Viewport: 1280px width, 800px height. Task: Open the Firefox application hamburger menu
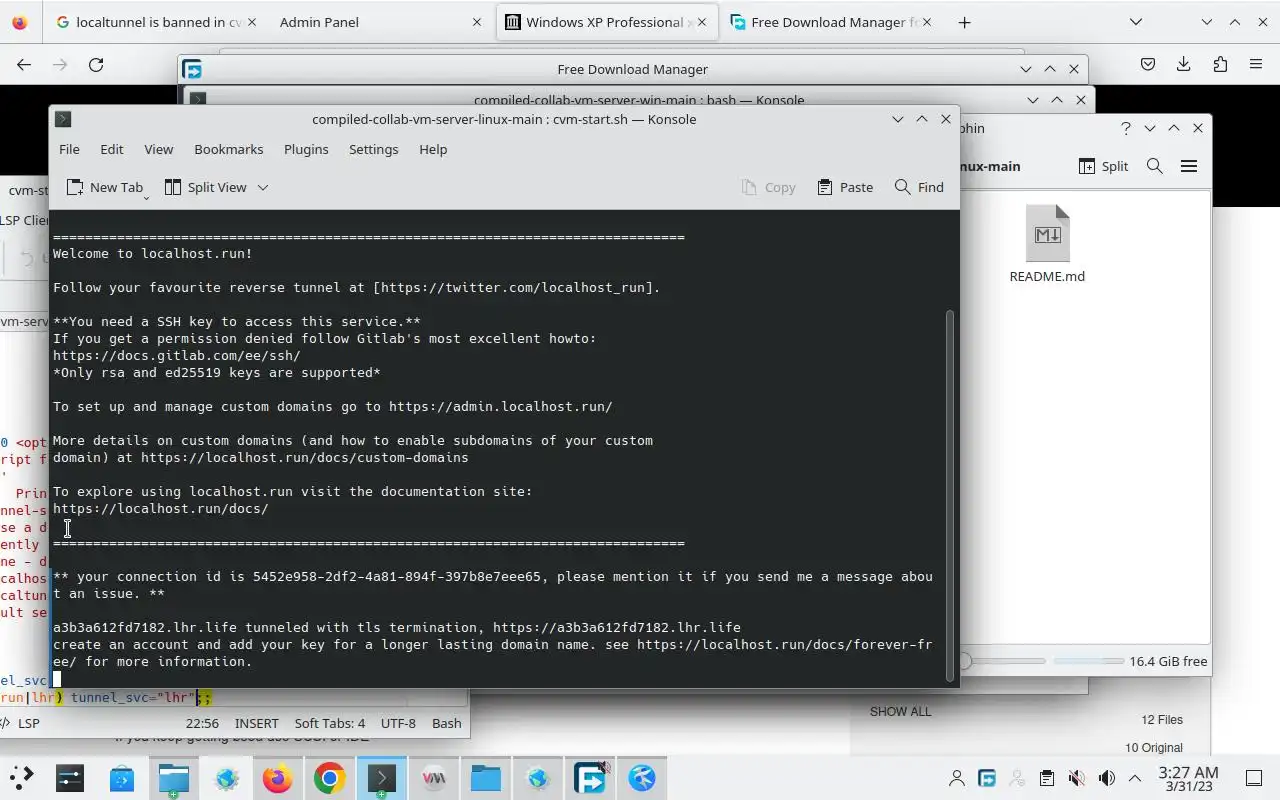pos(1256,64)
